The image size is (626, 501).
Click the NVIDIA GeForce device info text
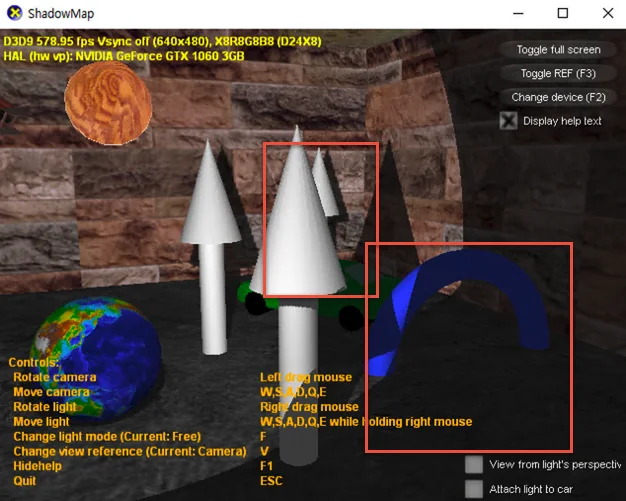click(x=125, y=55)
